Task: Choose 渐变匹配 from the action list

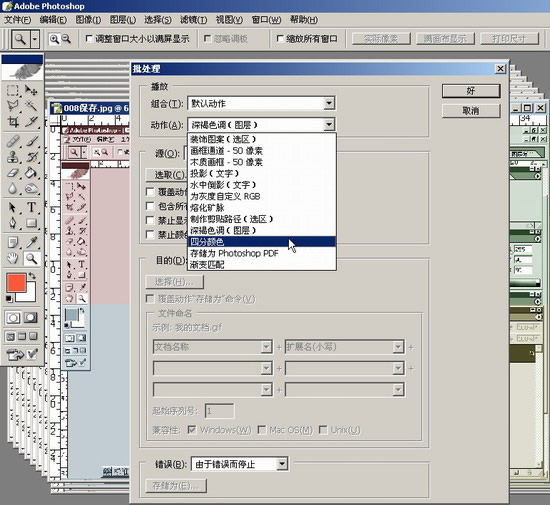Action: (x=262, y=264)
